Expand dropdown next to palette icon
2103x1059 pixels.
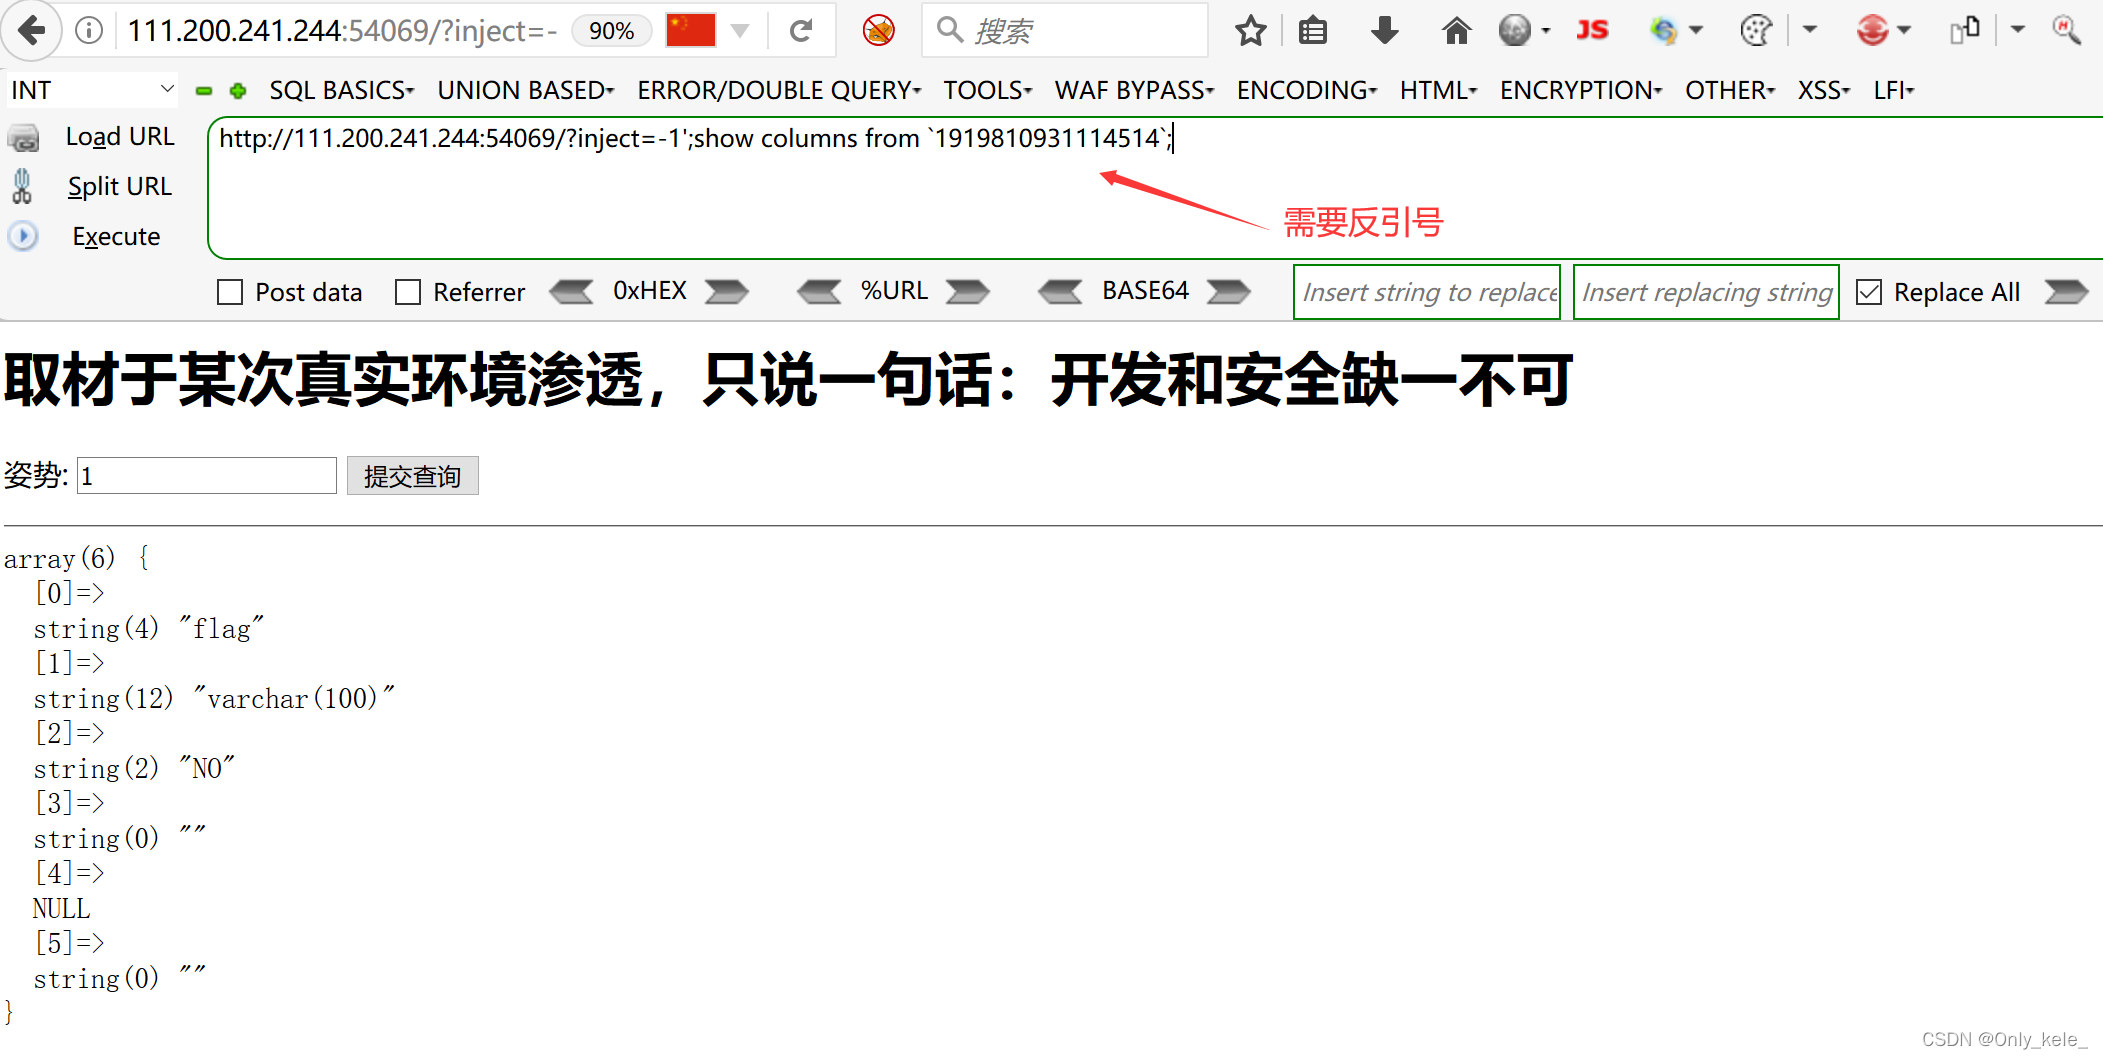[1810, 30]
